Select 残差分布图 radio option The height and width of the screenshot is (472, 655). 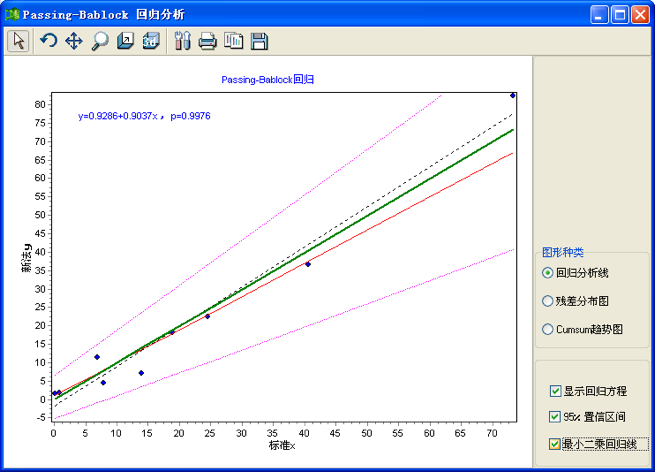click(548, 301)
